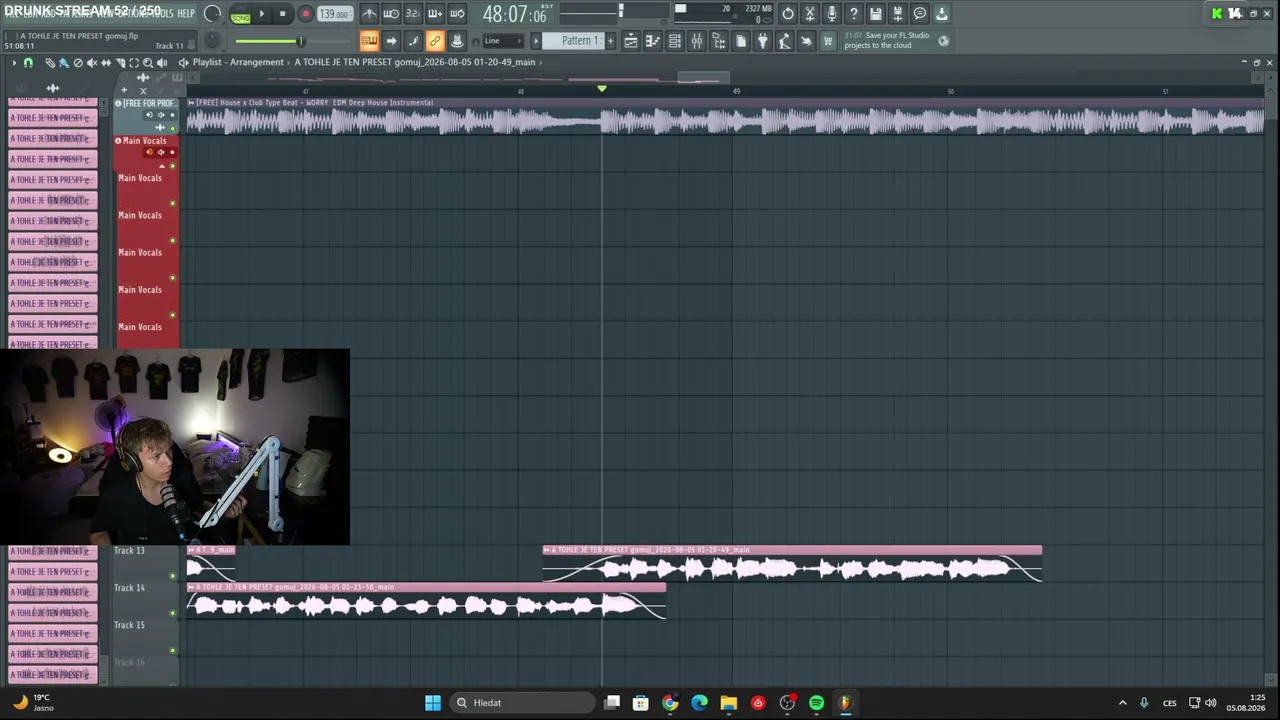The image size is (1280, 720).
Task: Open the Mixer icon
Action: (697, 41)
